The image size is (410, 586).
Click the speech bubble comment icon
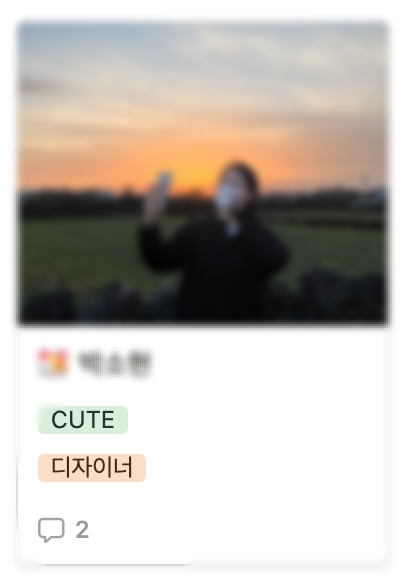(51, 530)
